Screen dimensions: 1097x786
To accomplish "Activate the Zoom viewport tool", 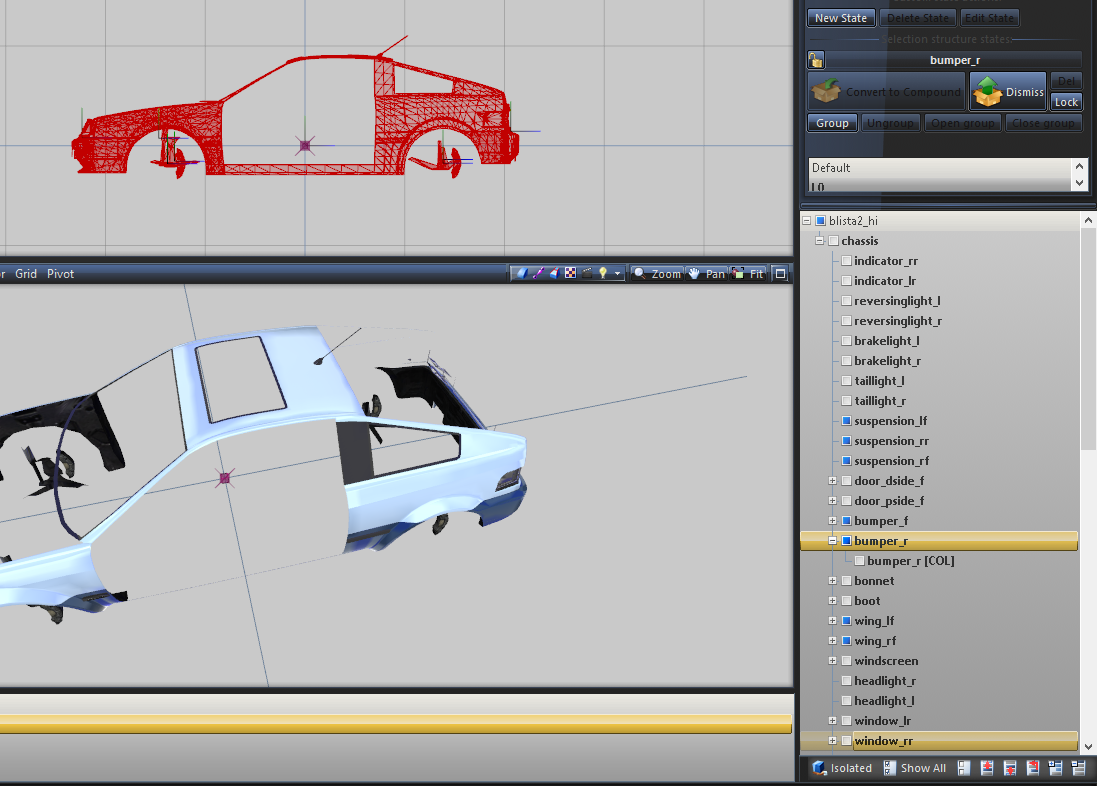I will (656, 274).
